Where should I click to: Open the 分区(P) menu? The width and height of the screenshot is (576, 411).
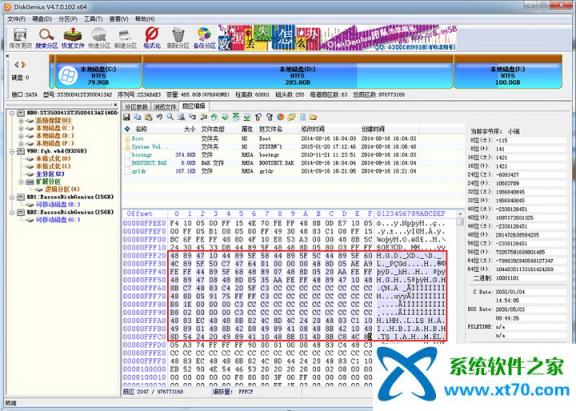click(x=68, y=19)
